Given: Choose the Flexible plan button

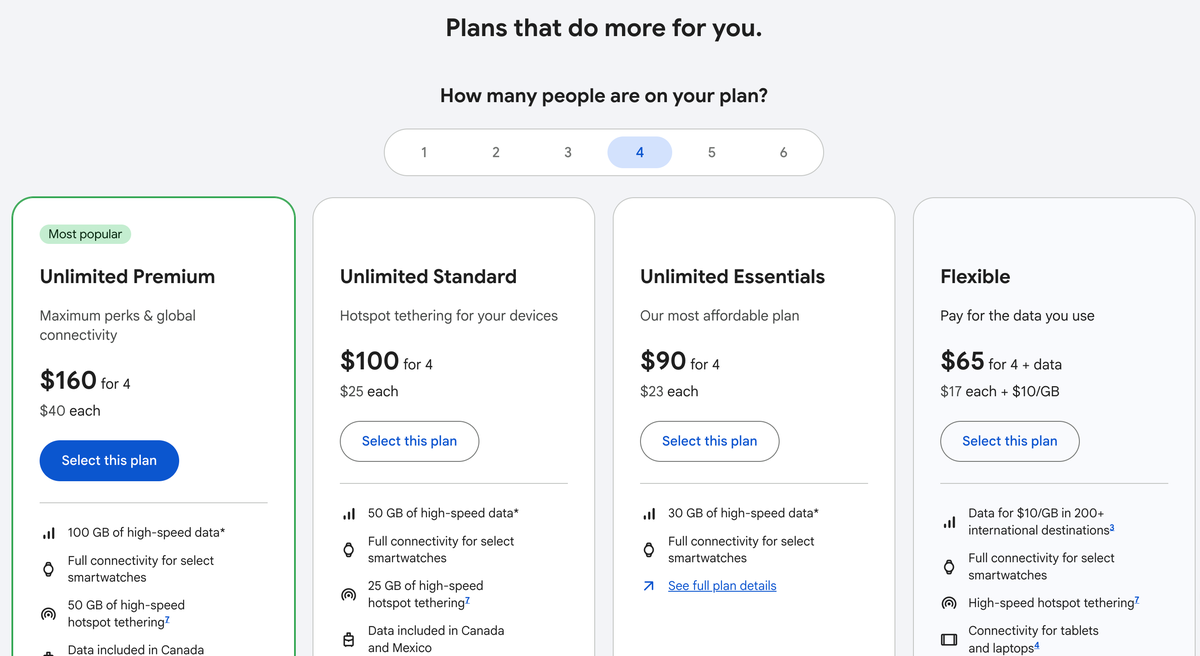Looking at the screenshot, I should coord(1009,441).
